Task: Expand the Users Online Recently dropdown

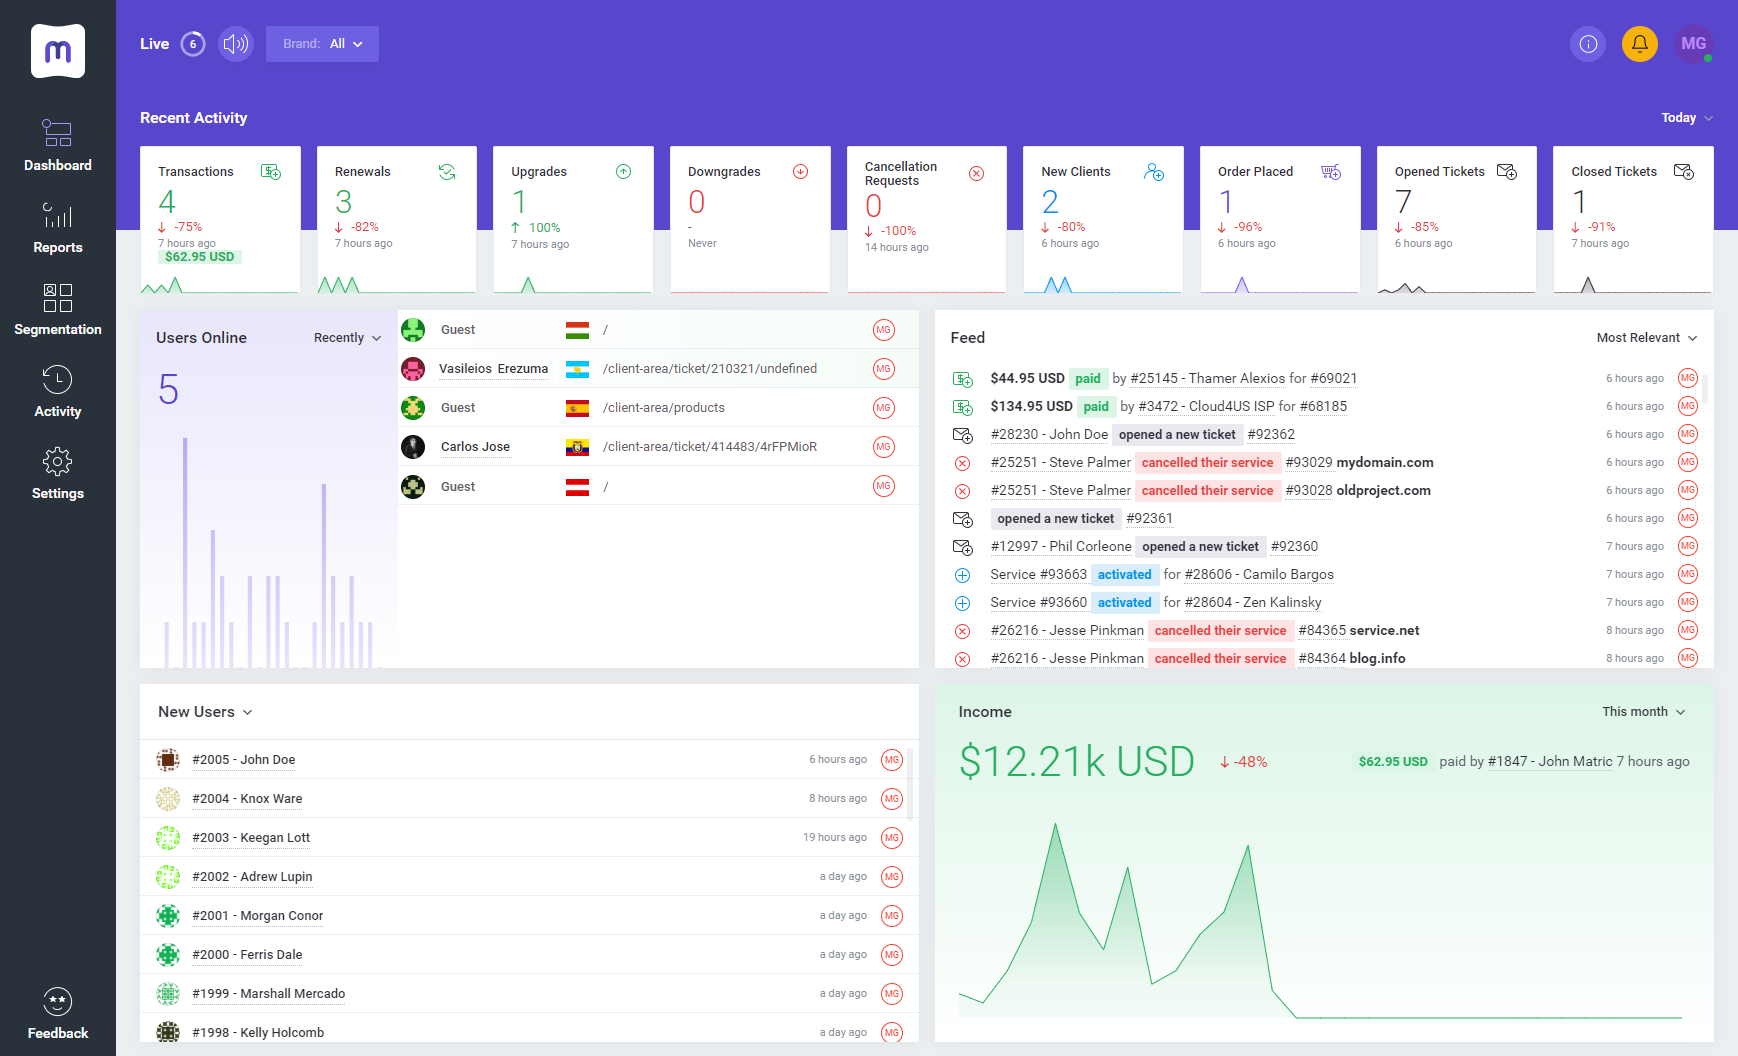Action: (x=347, y=338)
